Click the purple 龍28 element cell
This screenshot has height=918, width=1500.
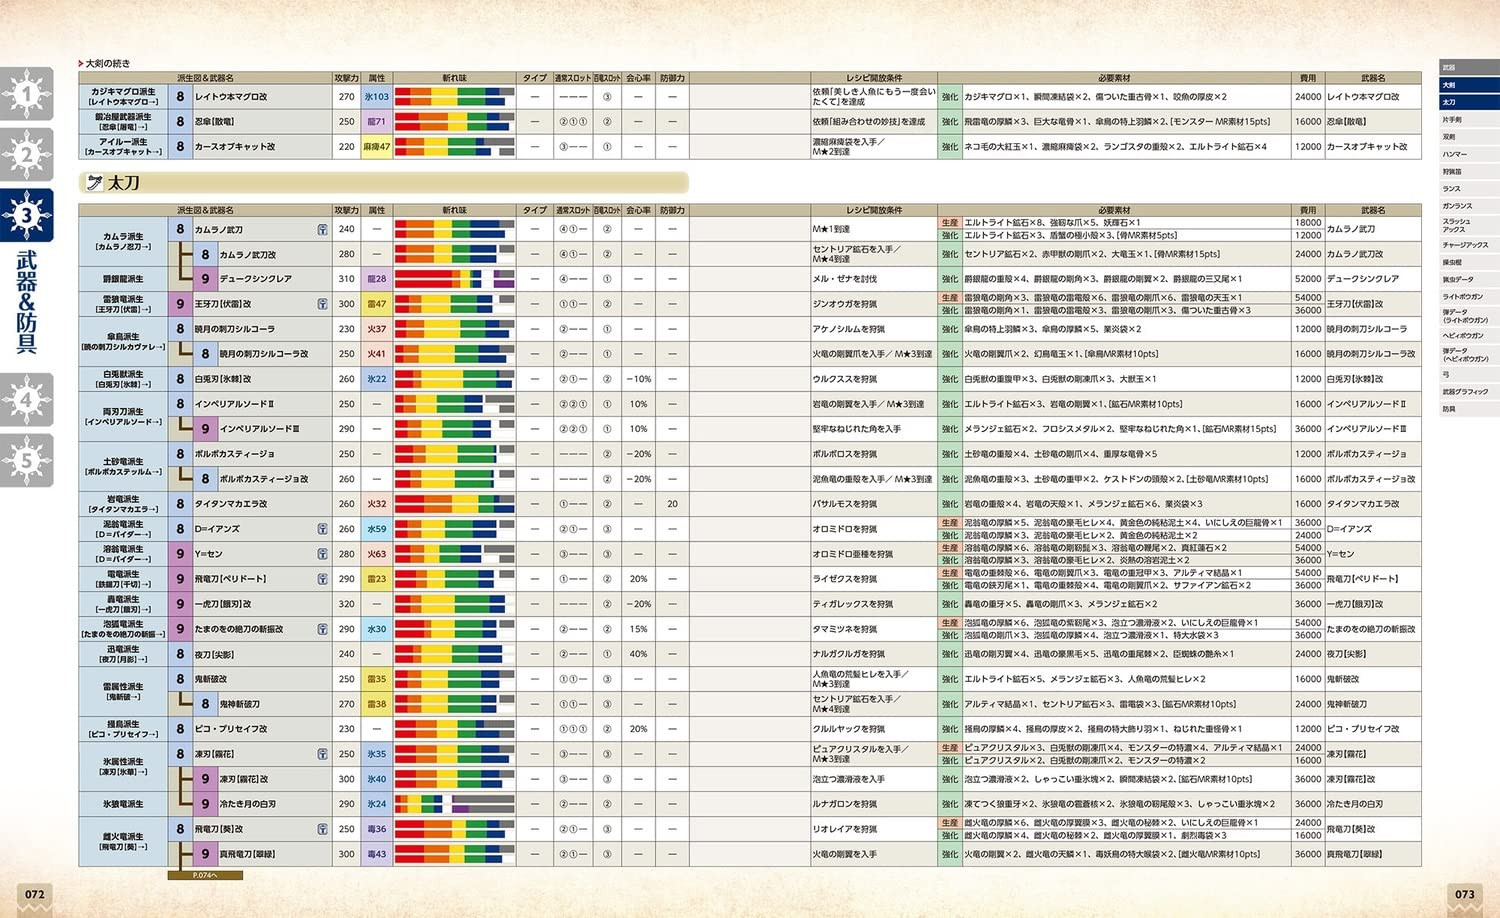(x=377, y=279)
